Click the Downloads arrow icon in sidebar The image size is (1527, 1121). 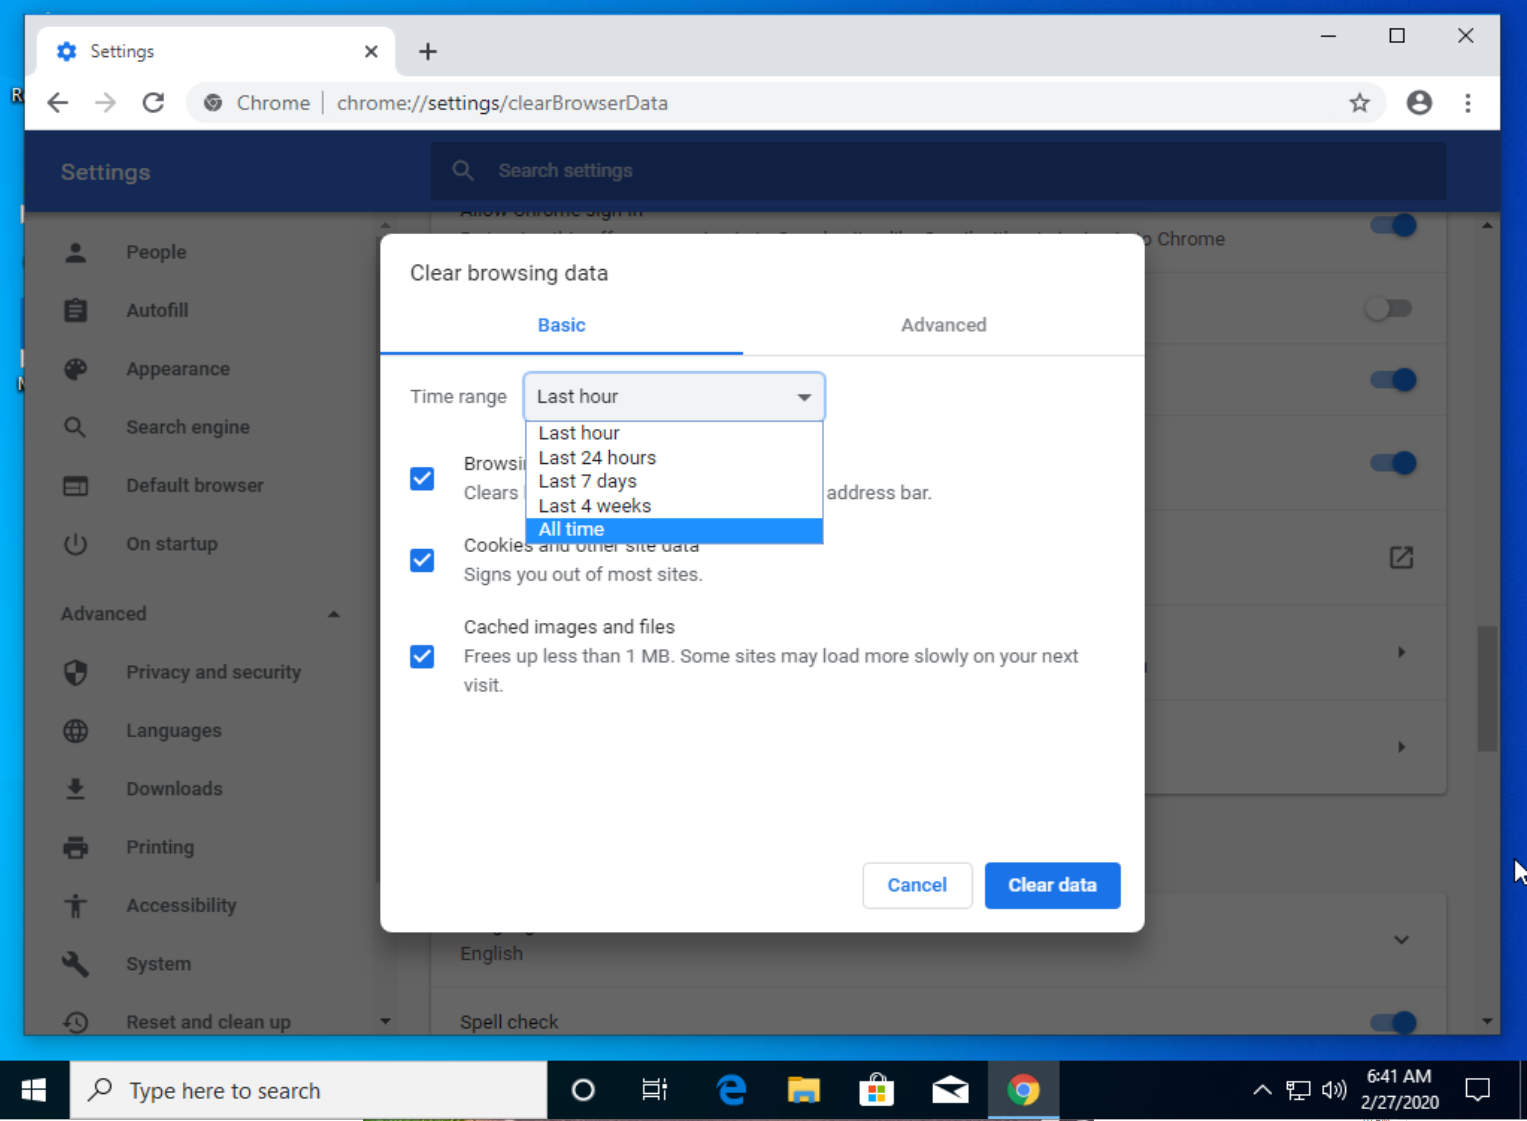point(75,789)
